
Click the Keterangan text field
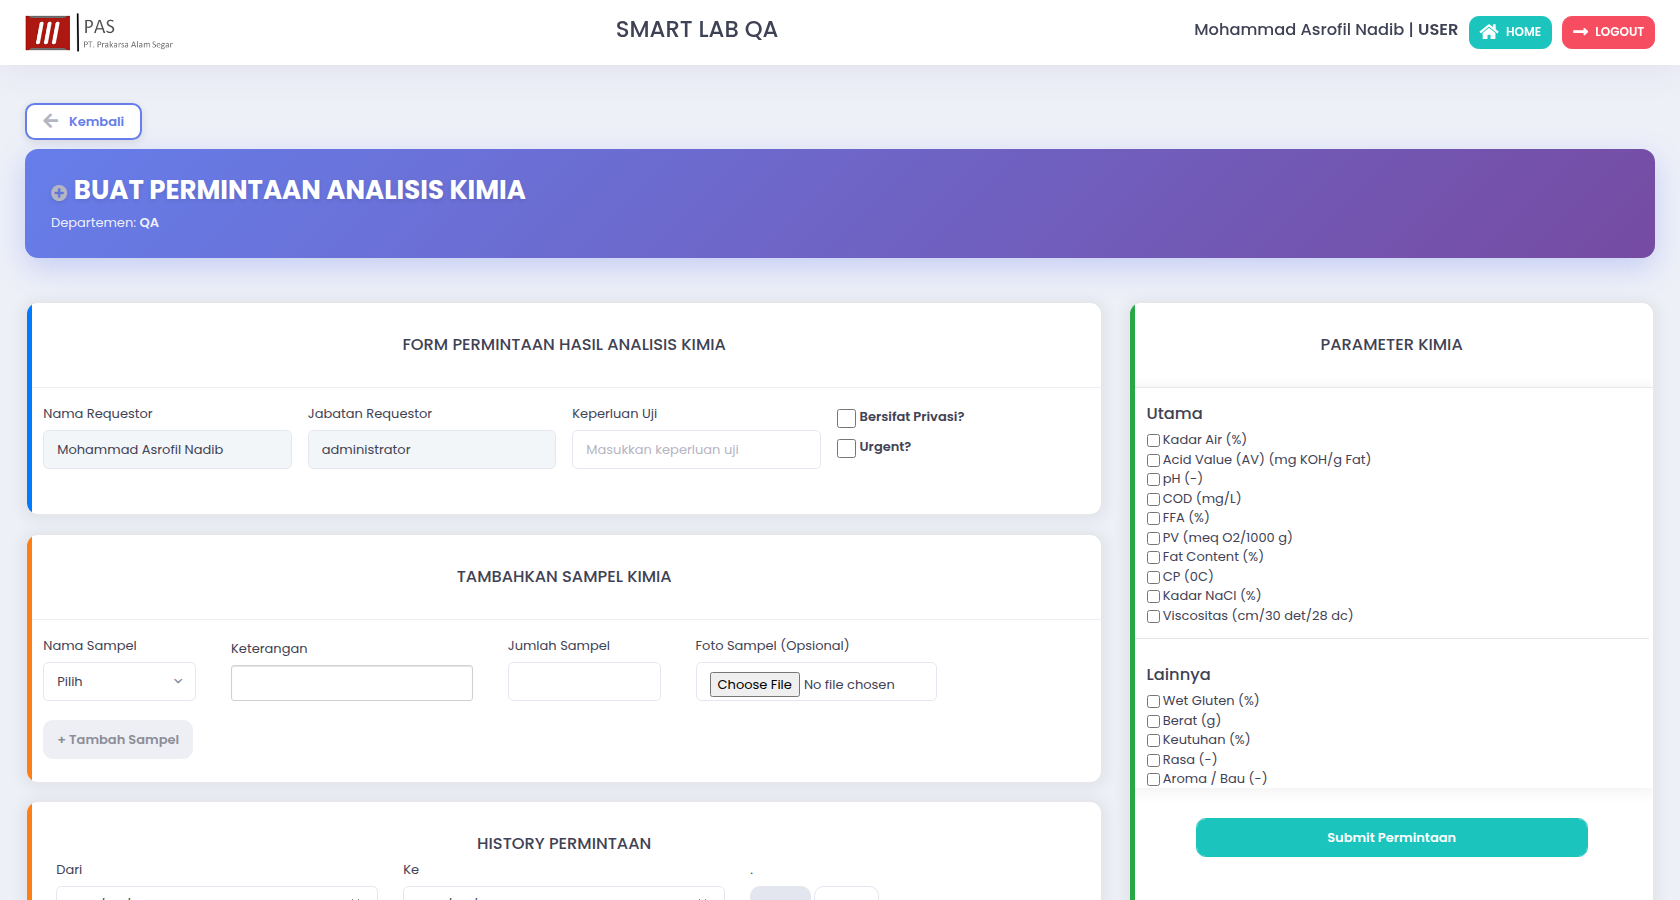click(351, 683)
